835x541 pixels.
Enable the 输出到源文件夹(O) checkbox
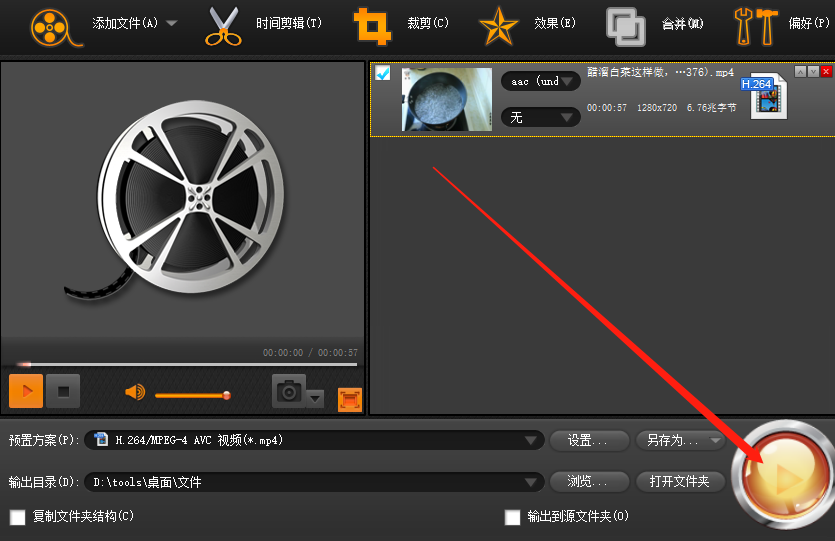point(512,517)
